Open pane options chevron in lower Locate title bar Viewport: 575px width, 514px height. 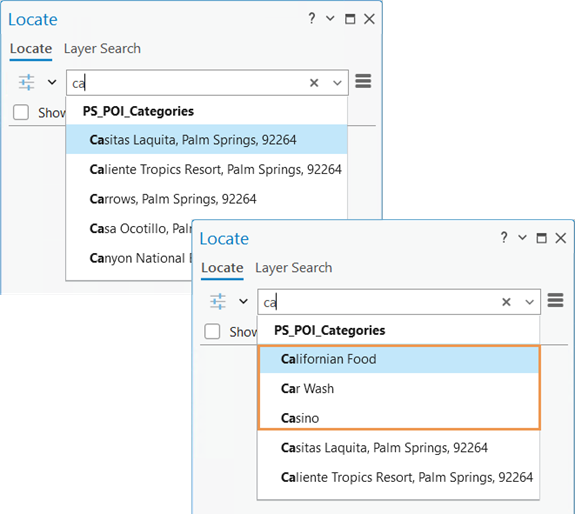pos(522,238)
